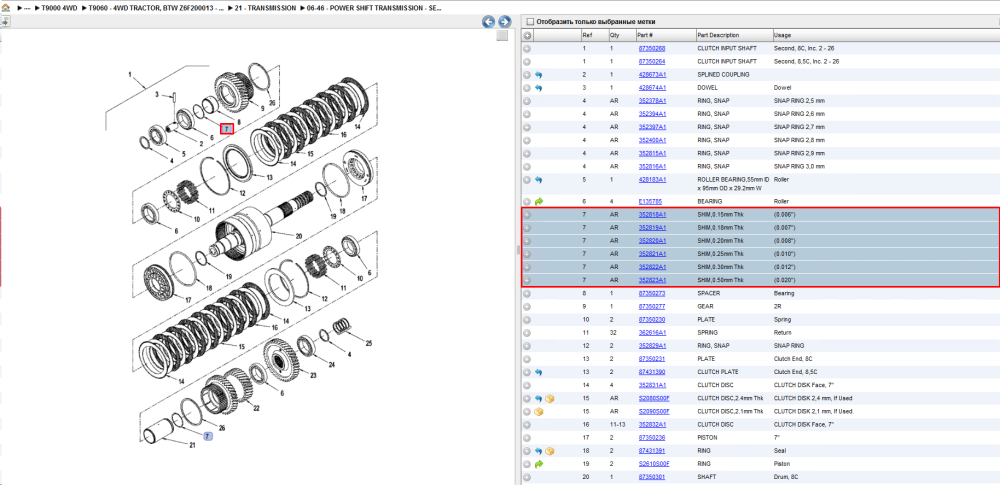The image size is (1000, 485).
Task: Click 'SNAP RING 3,0 mm' usage cell
Action: coord(799,167)
